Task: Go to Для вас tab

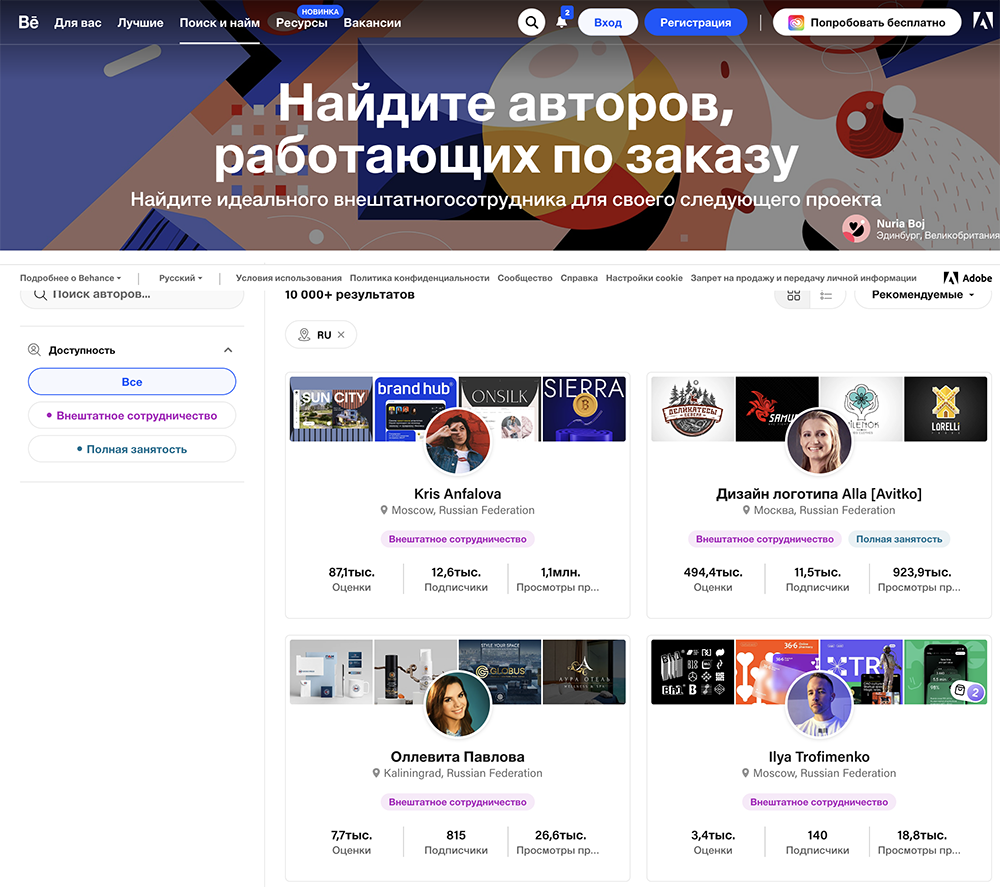Action: click(78, 22)
